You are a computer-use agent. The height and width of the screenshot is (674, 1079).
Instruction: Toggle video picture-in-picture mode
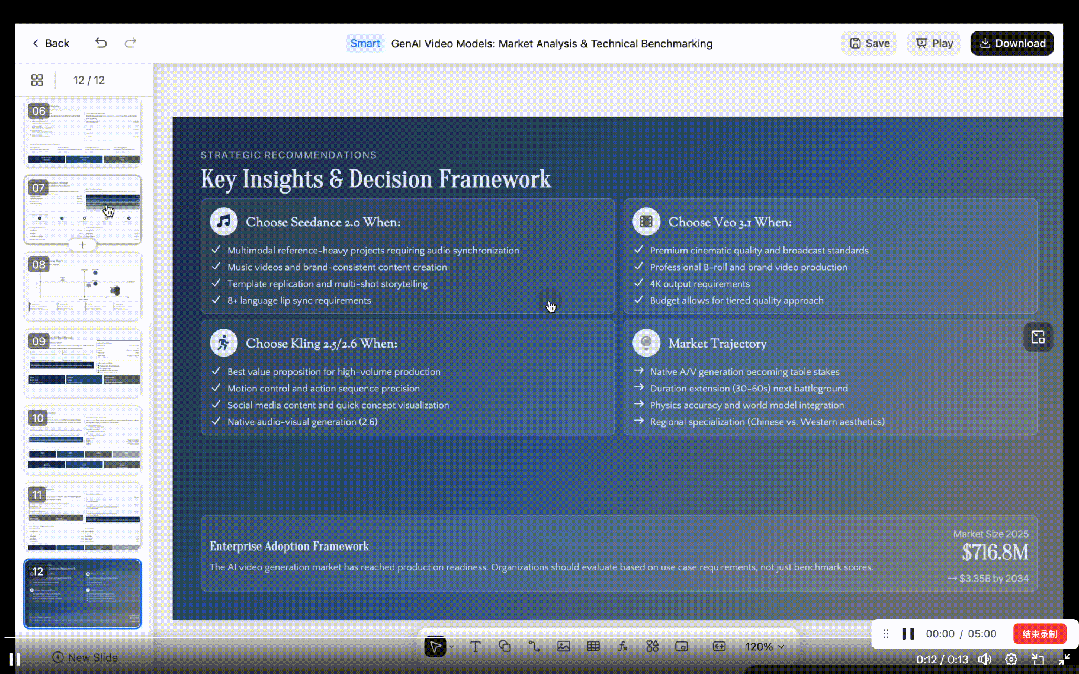click(x=1038, y=659)
